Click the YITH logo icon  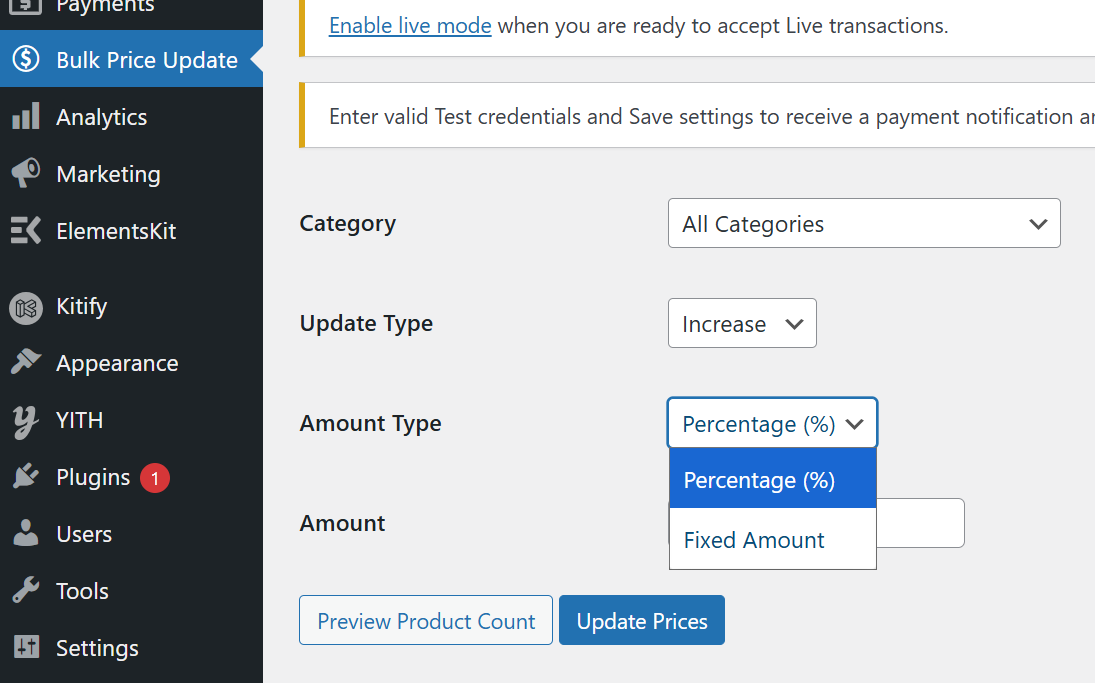coord(26,421)
